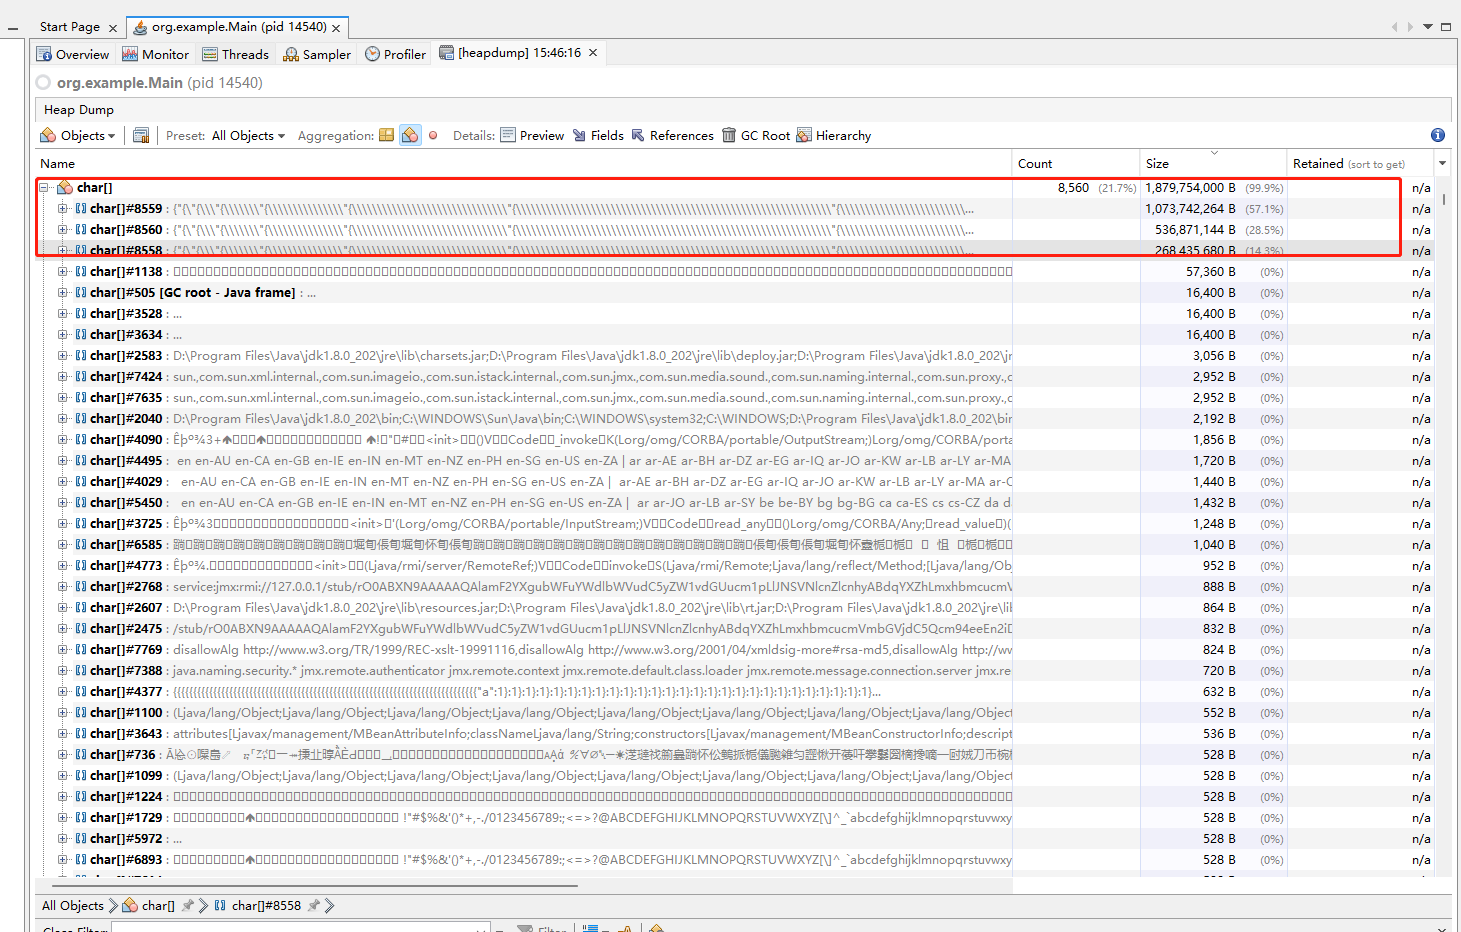
Task: Click the heap dump calculator toolbar icon
Action: pos(141,136)
